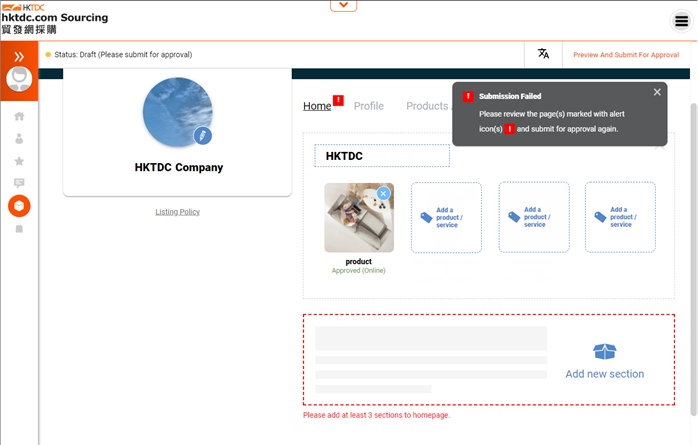Click the 'product' name label
The height and width of the screenshot is (445, 698).
(x=358, y=262)
